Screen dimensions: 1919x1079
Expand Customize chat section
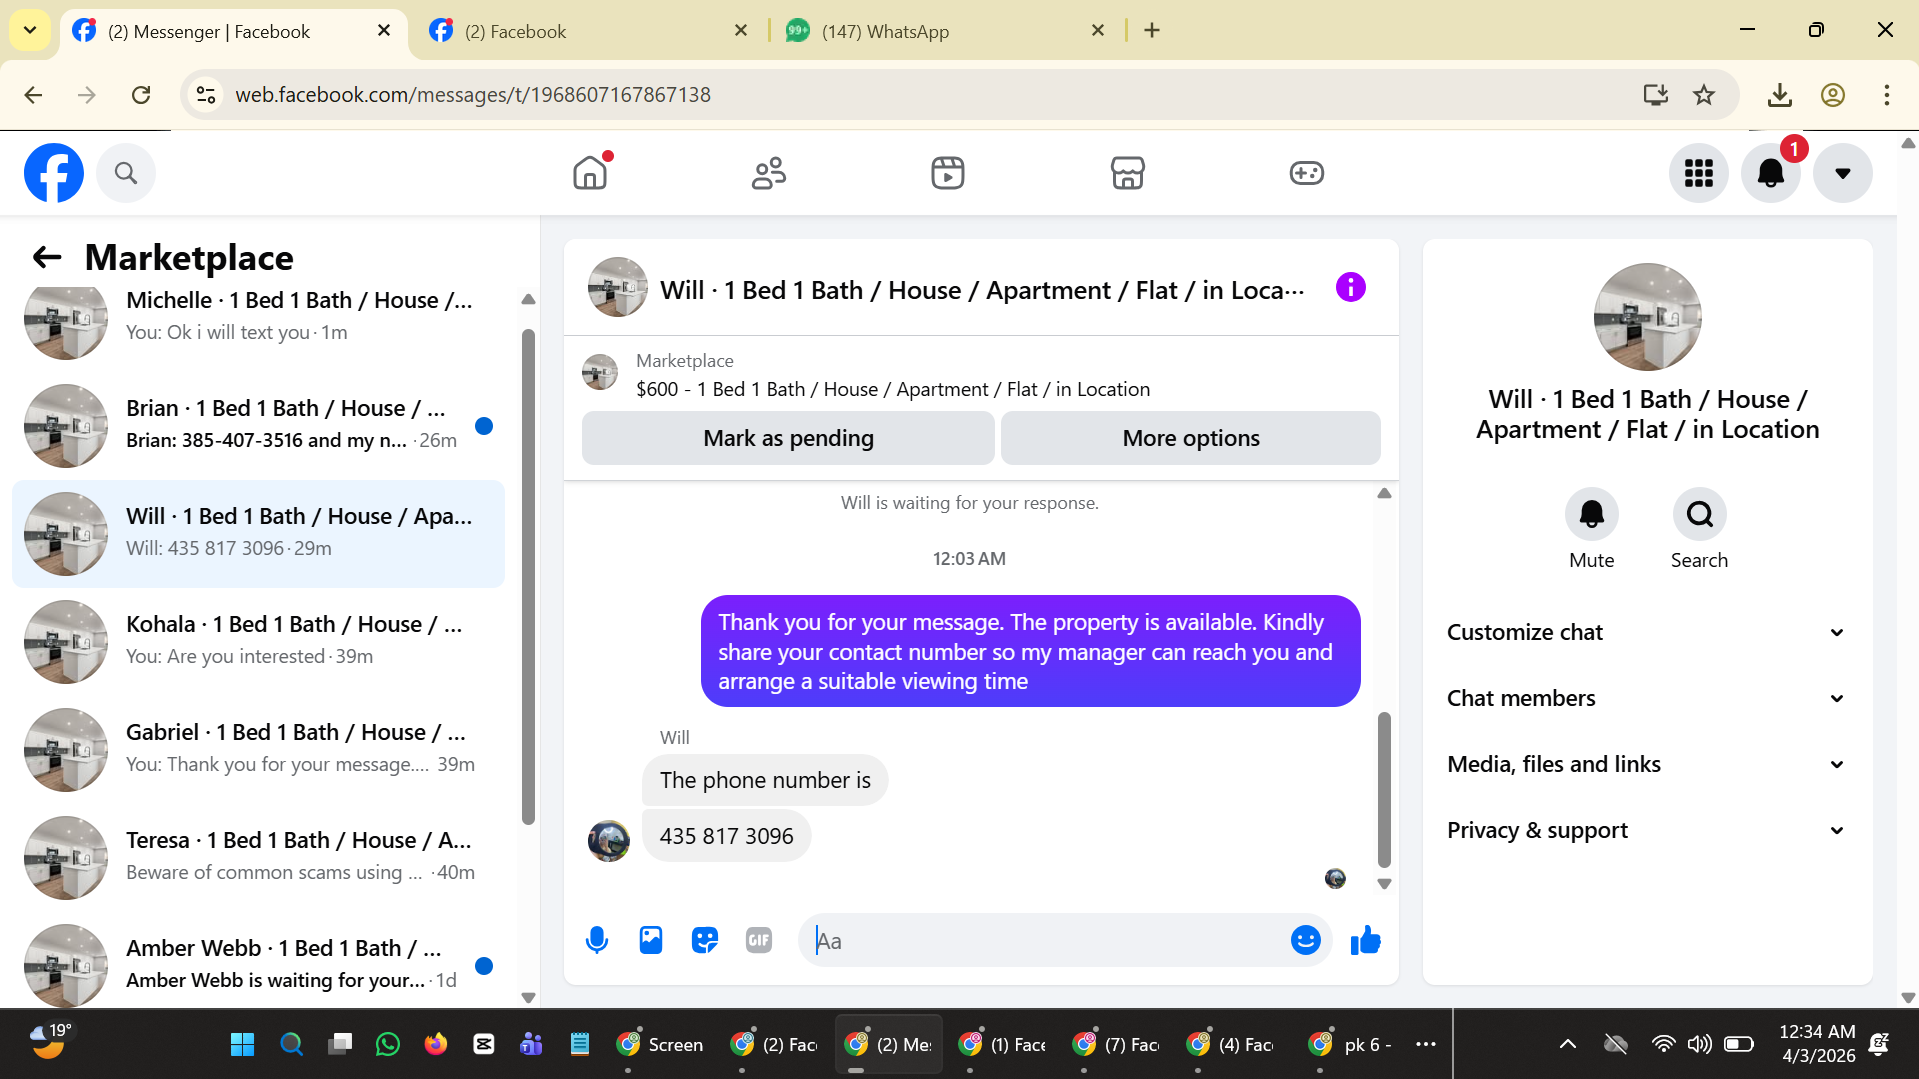coord(1647,632)
